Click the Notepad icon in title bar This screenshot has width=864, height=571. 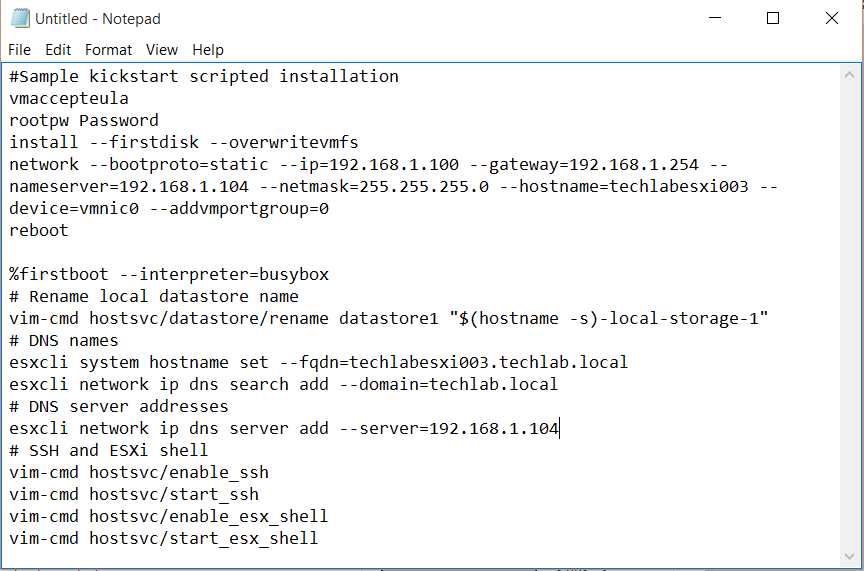coord(20,18)
